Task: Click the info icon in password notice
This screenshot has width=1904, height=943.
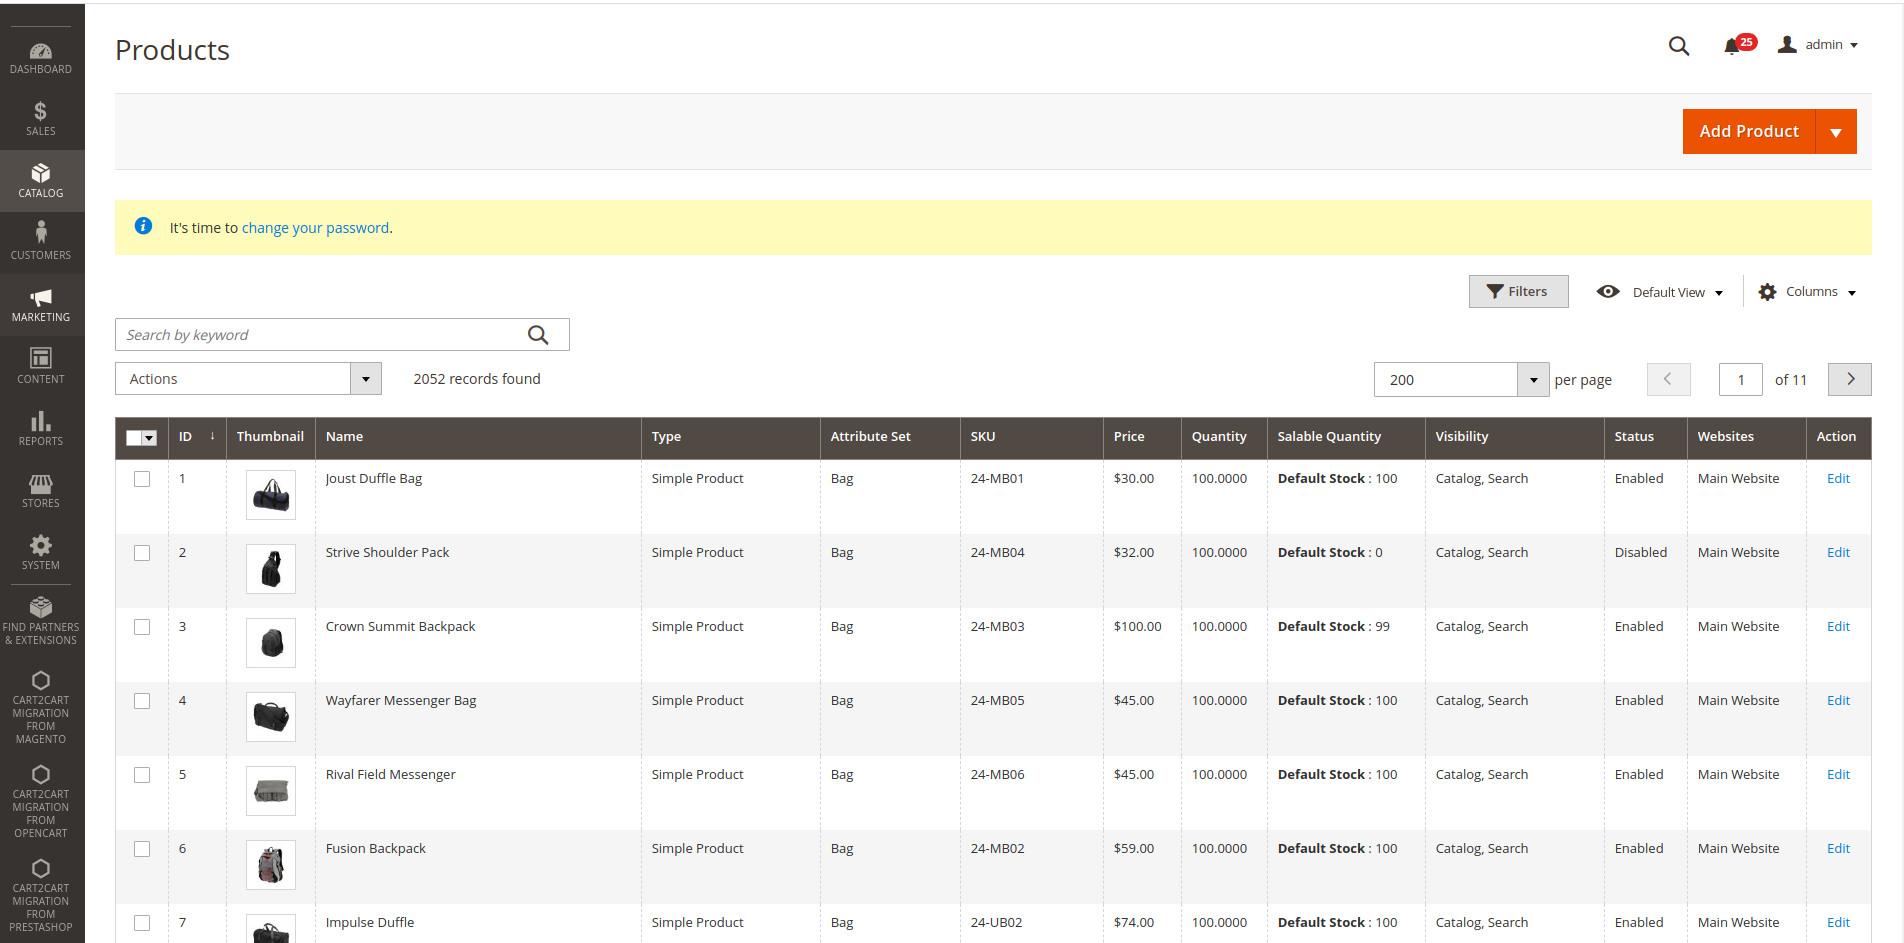Action: tap(144, 227)
